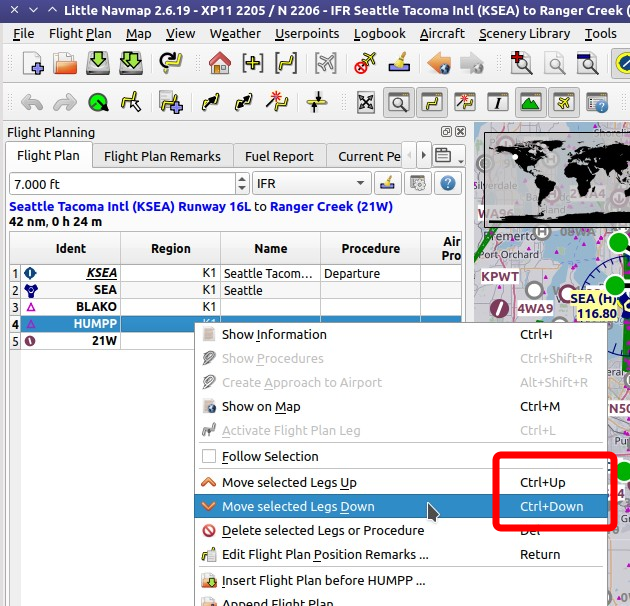This screenshot has width=630, height=606.
Task: Click the append flight plan plus icon
Action: pyautogui.click(x=171, y=102)
